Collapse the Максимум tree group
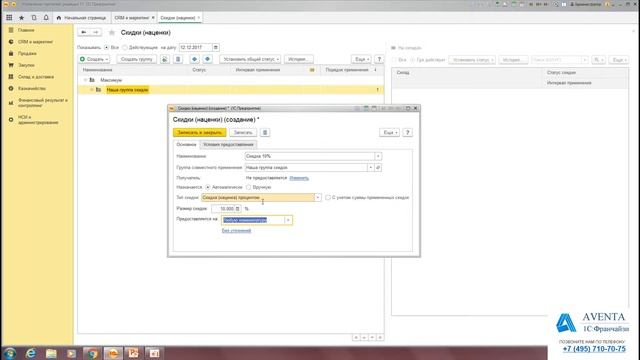 (85, 80)
